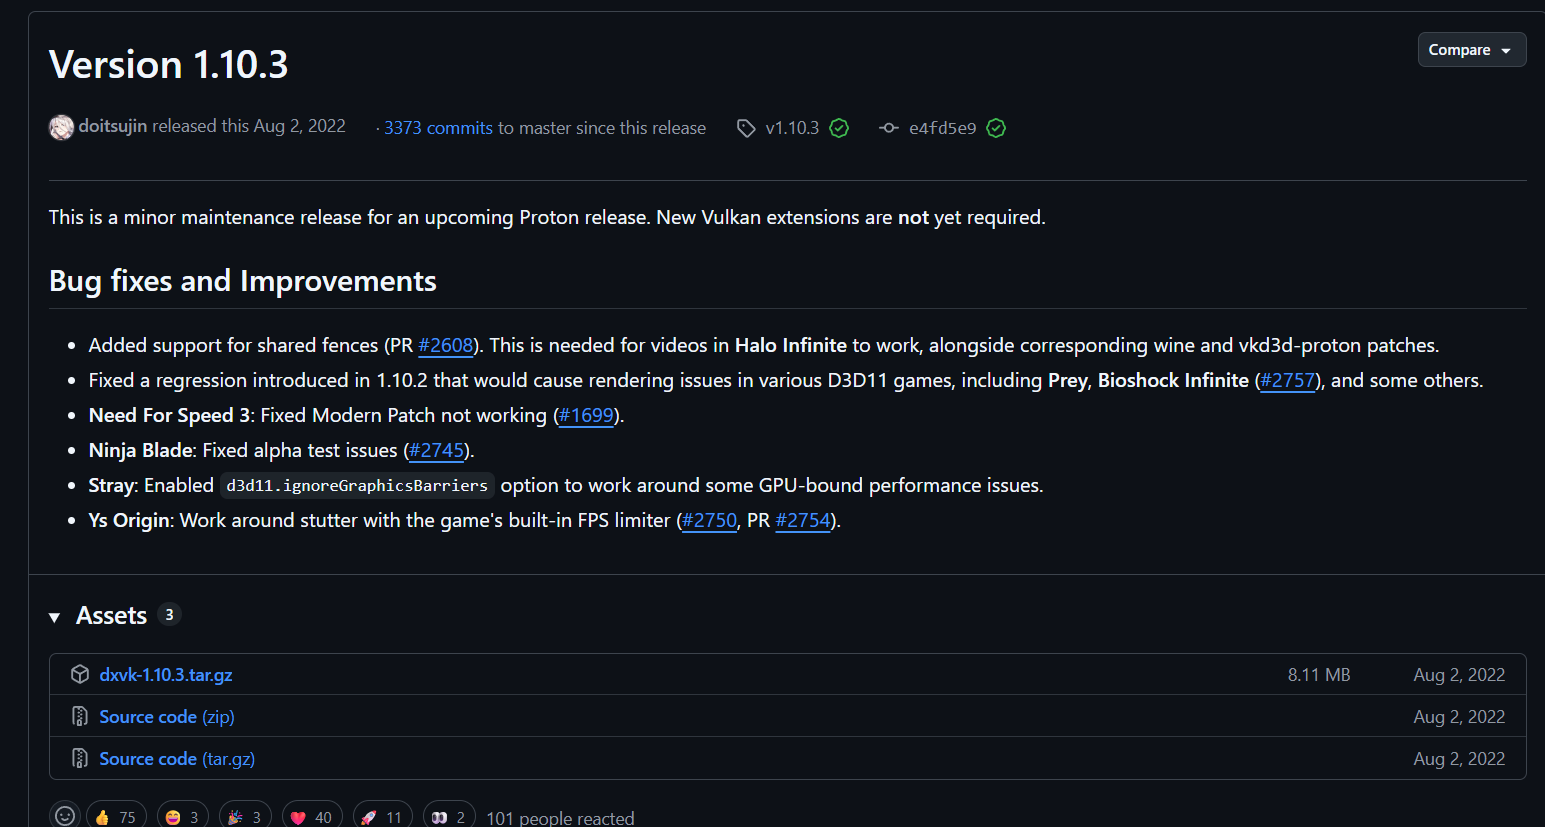Click the 'Bug fixes and Improvements' heading
The width and height of the screenshot is (1545, 827).
243,281
